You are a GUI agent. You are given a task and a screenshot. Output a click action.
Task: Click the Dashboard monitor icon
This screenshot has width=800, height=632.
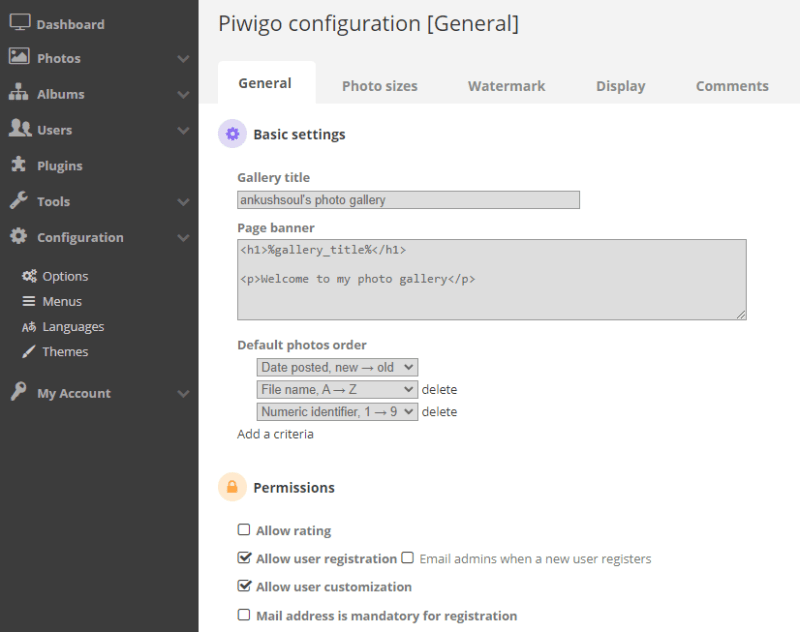click(x=19, y=23)
